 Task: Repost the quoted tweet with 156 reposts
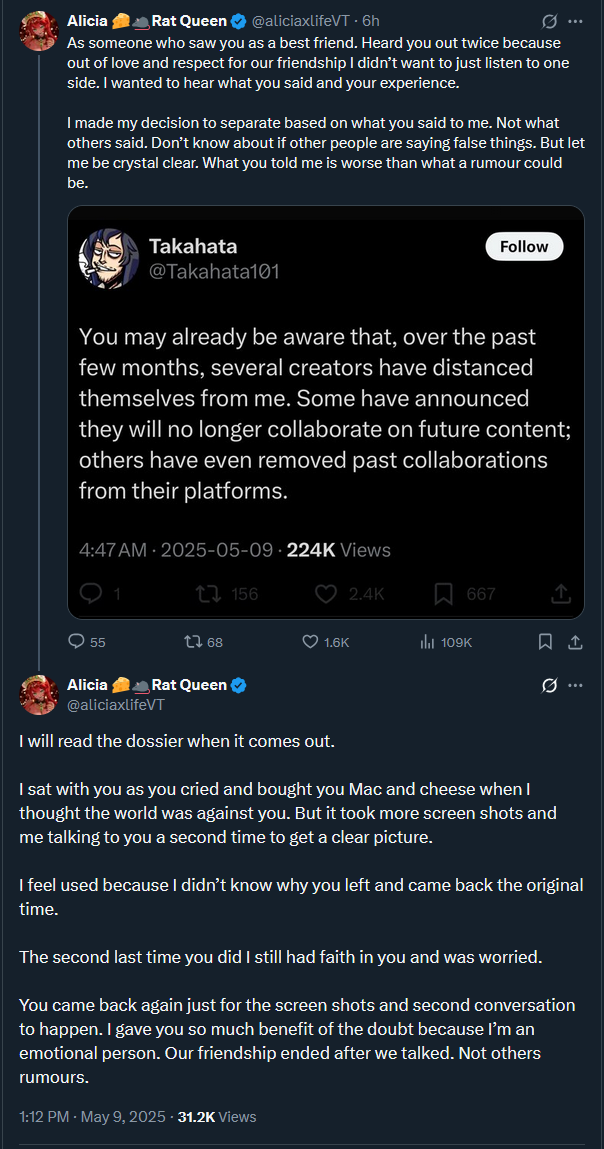coord(208,594)
